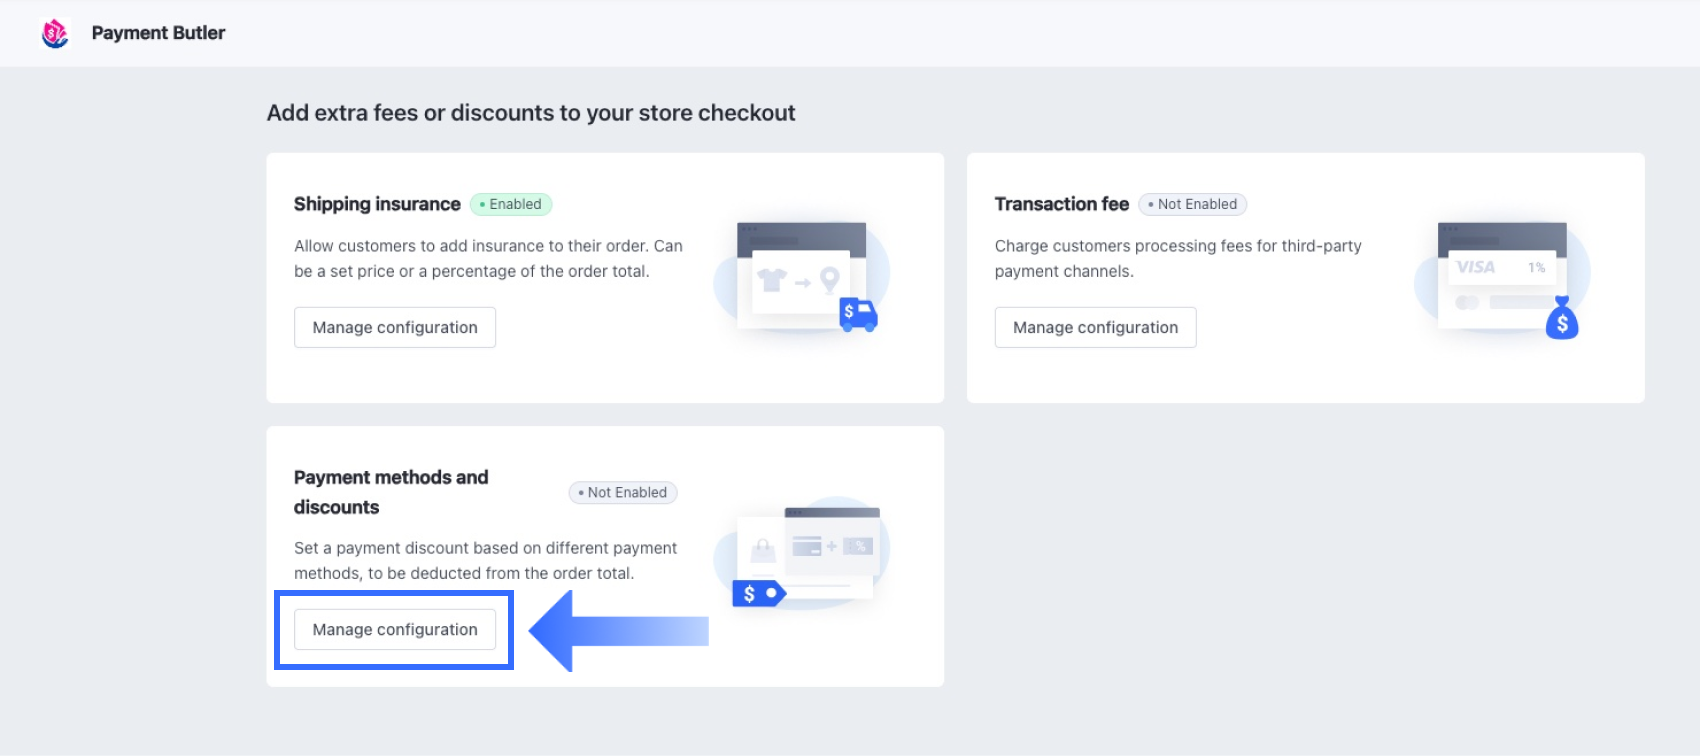Click the blue delivery truck icon
This screenshot has width=1700, height=756.
pos(858,314)
